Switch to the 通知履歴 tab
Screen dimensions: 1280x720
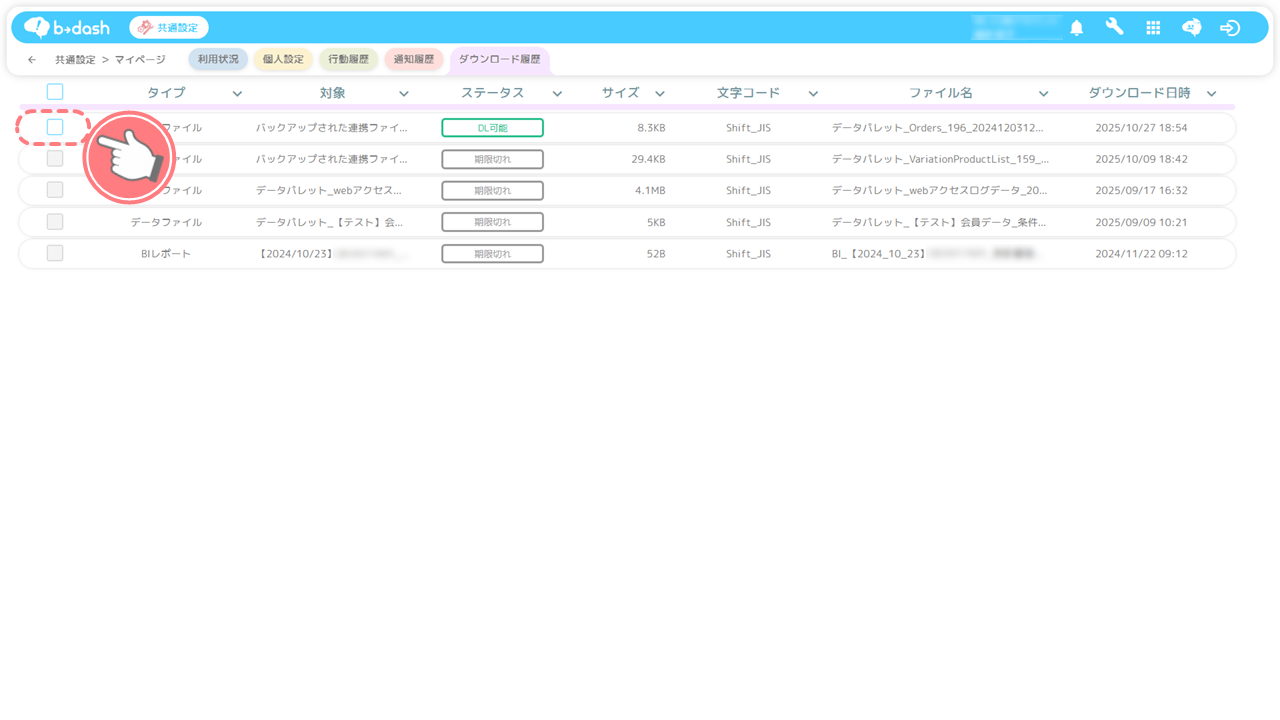point(413,60)
